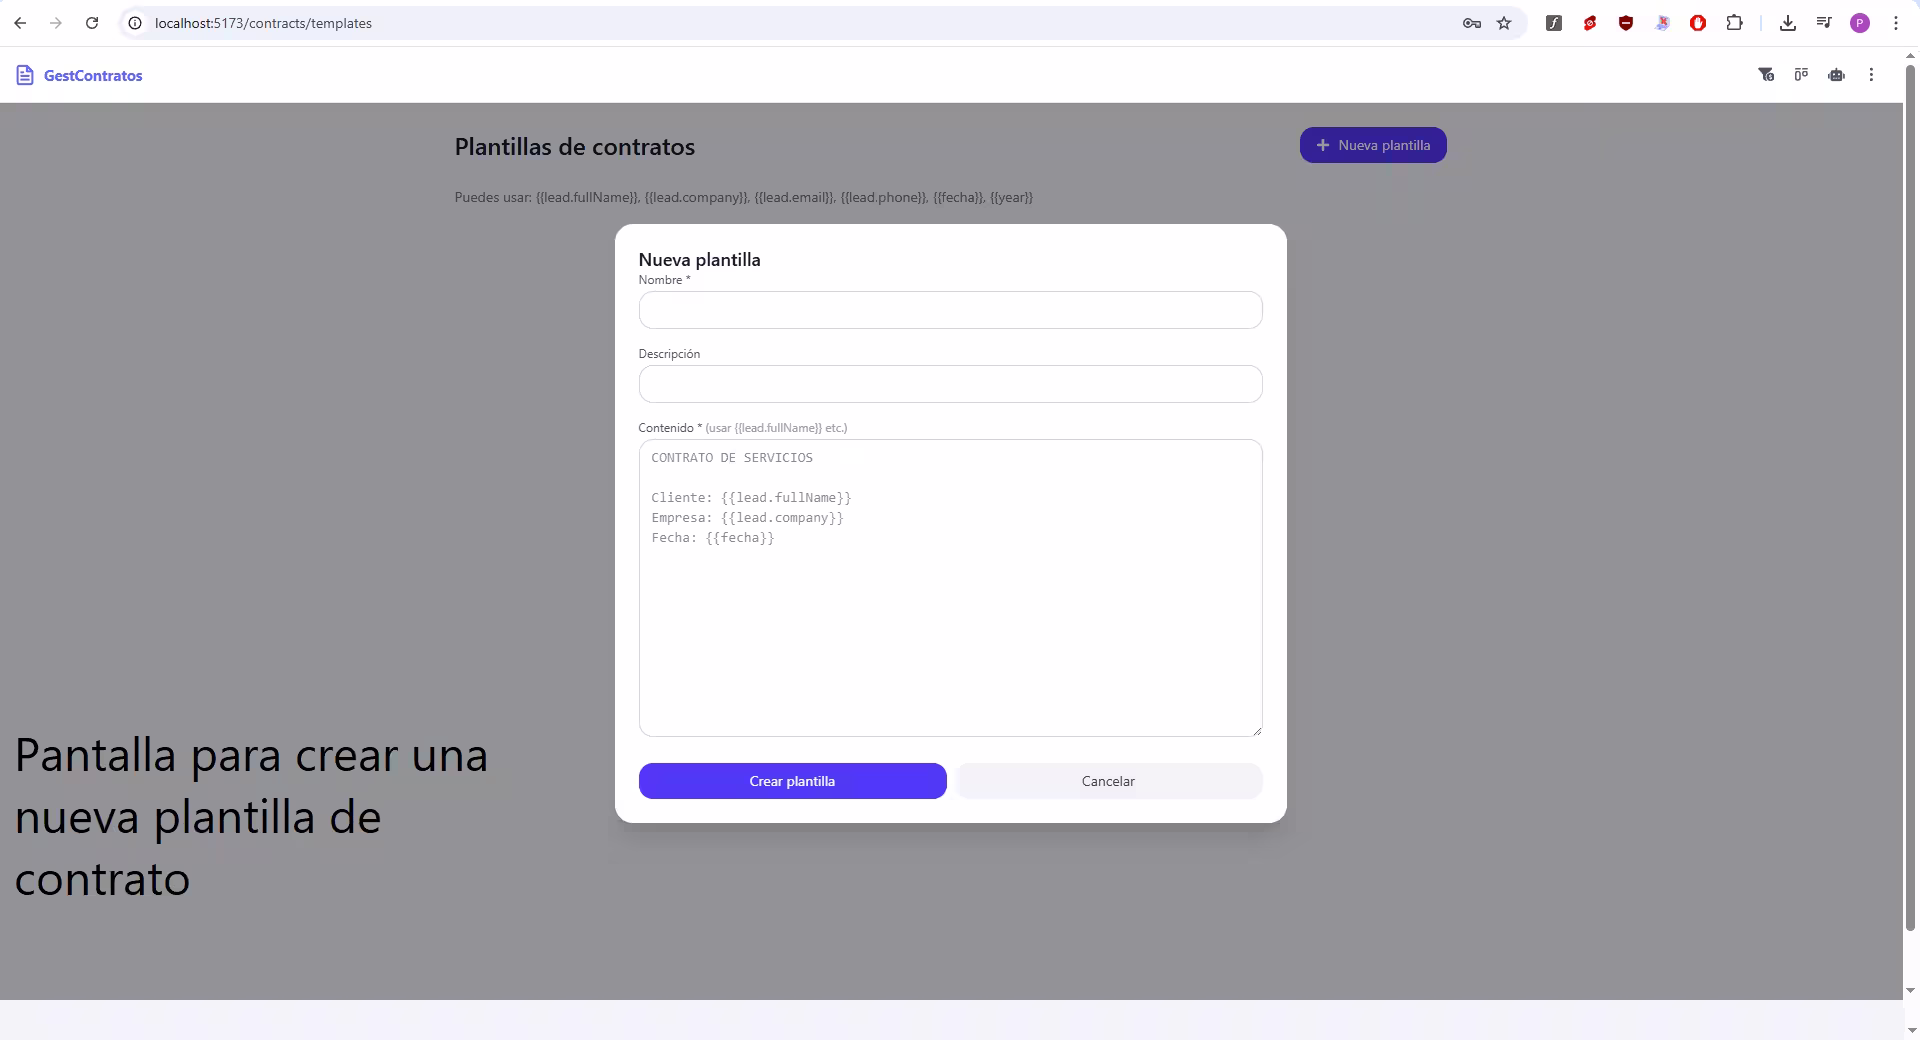Focus the Nombre input field
1920x1040 pixels.
coord(949,310)
